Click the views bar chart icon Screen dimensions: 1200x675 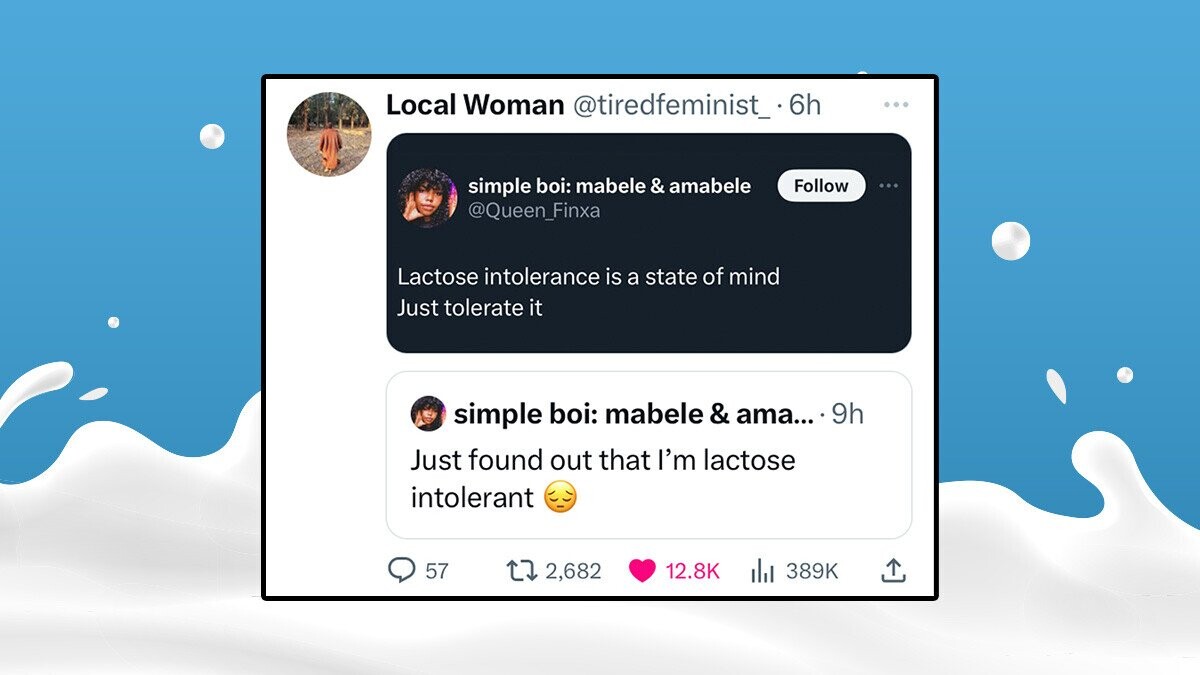tap(763, 570)
